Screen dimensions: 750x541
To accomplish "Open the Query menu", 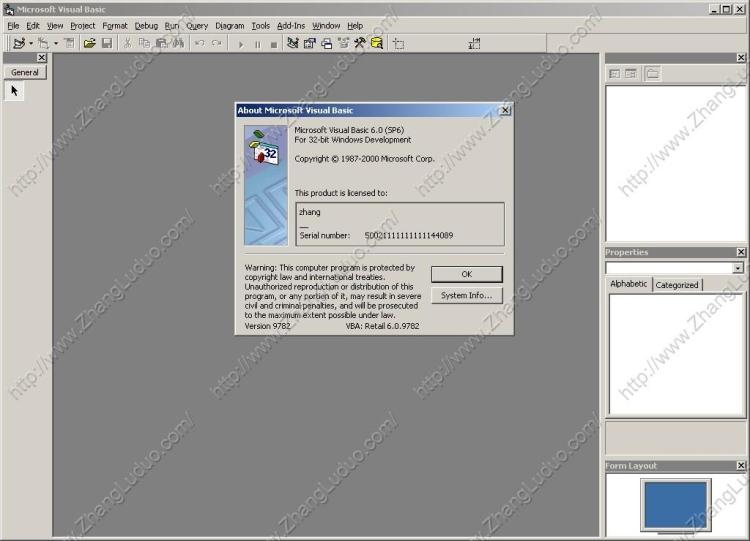I will coord(197,26).
